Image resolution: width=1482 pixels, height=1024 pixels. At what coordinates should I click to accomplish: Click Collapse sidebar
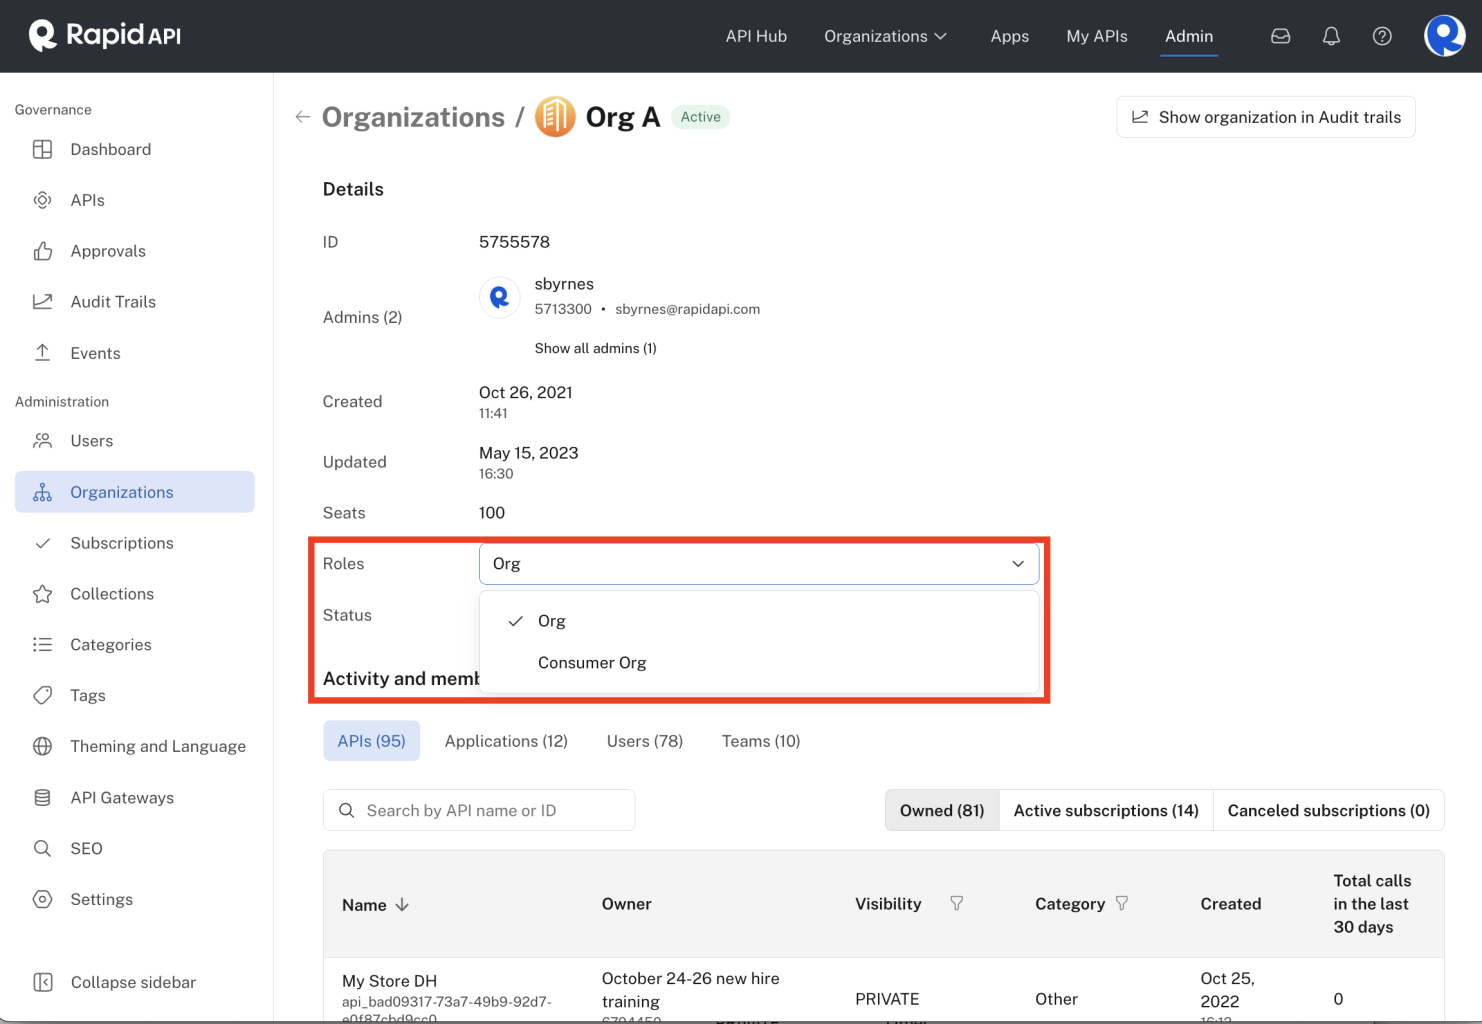coord(133,982)
